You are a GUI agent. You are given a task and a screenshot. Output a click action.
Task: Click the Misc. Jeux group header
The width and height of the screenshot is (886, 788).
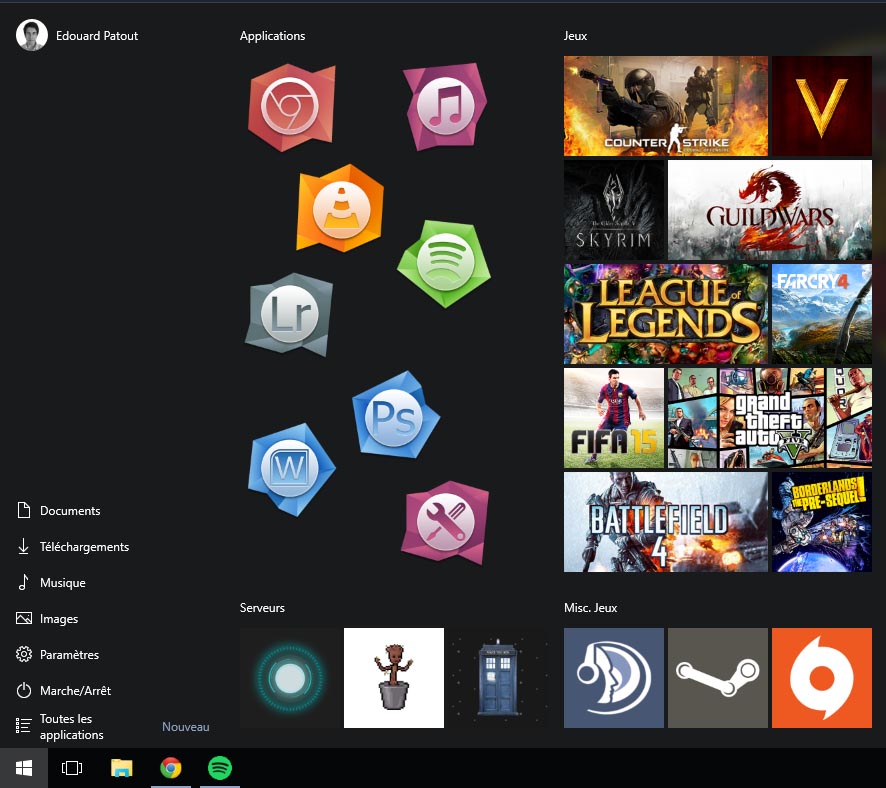click(590, 608)
